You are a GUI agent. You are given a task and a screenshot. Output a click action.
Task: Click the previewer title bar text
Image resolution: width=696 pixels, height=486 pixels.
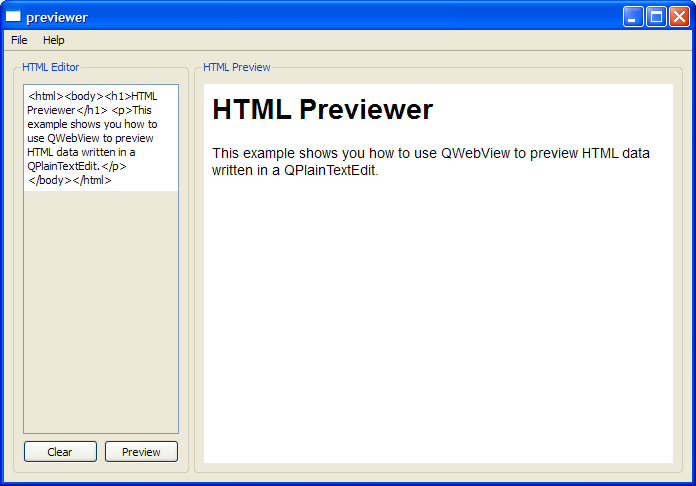(x=57, y=17)
